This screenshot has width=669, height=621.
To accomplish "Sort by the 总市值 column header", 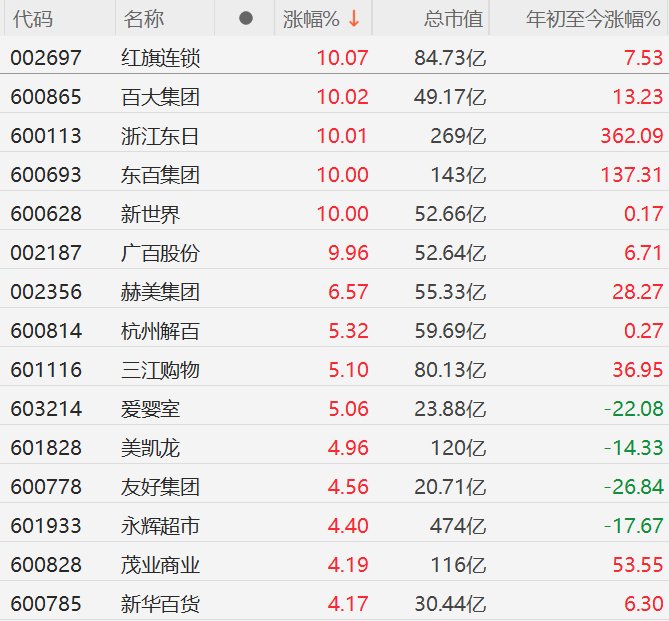I will (x=453, y=19).
